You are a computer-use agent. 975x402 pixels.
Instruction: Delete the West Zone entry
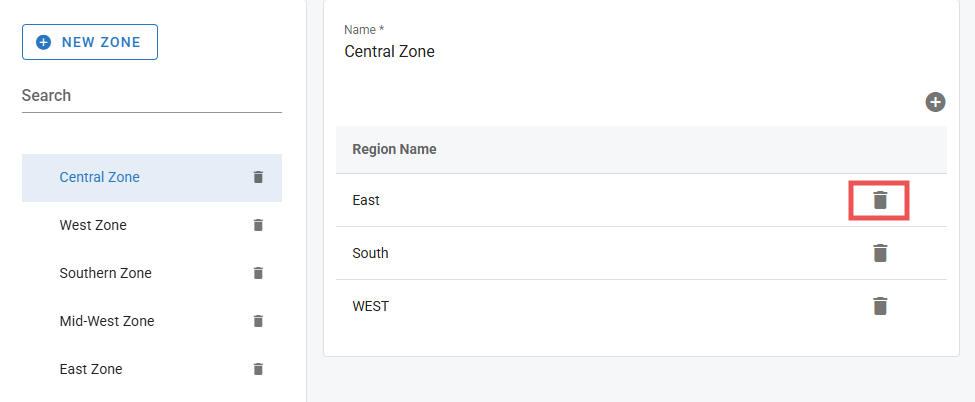[x=258, y=225]
